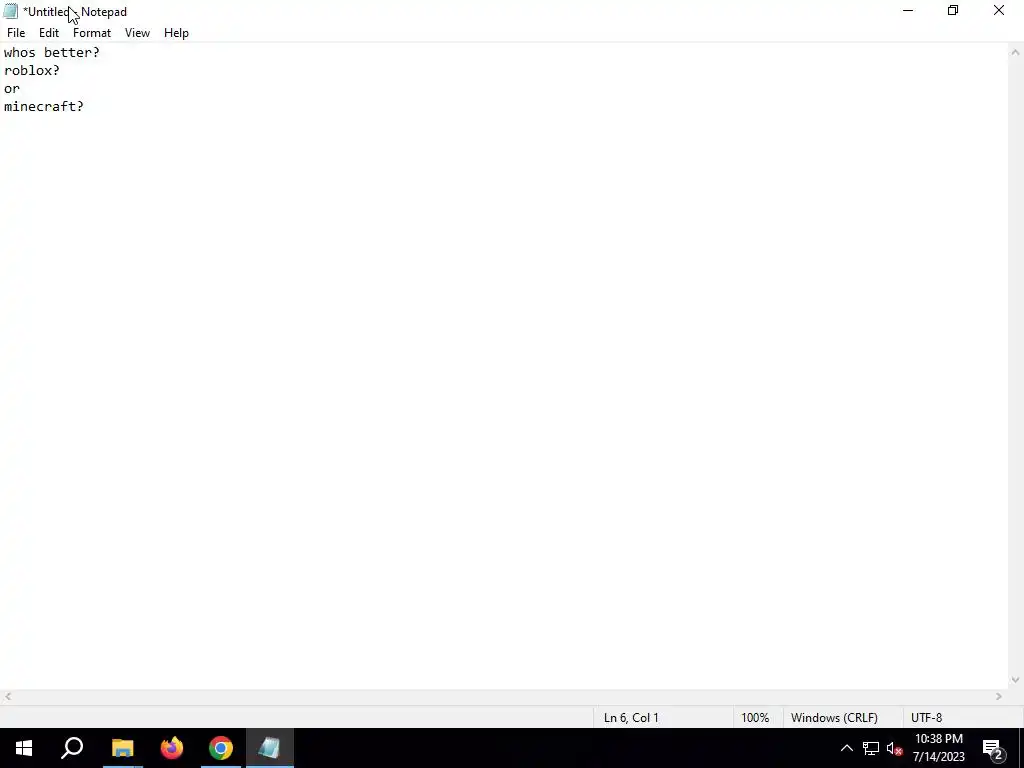Image resolution: width=1024 pixels, height=768 pixels.
Task: Open the File menu
Action: point(16,33)
